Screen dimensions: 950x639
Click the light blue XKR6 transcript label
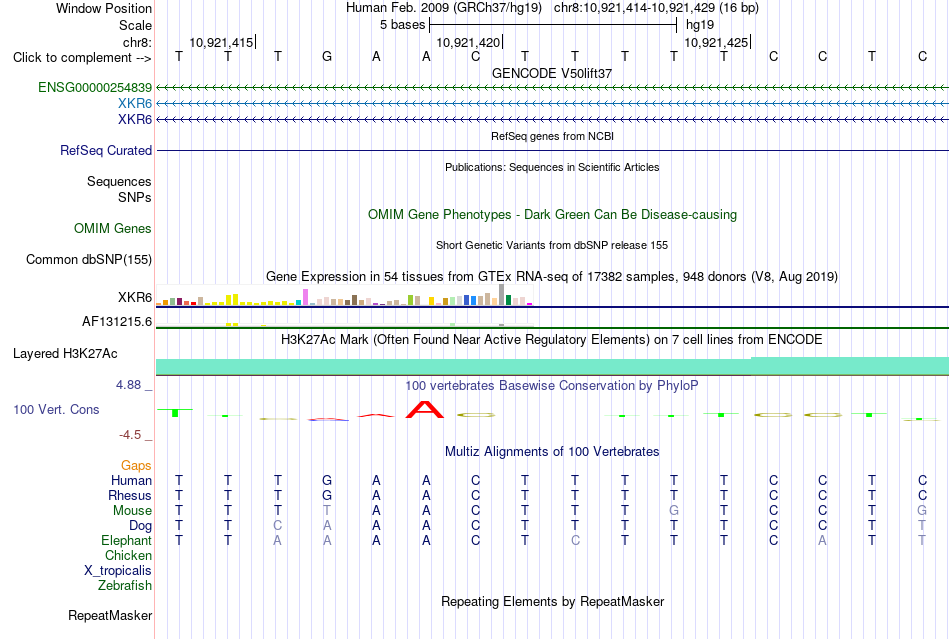pyautogui.click(x=135, y=104)
